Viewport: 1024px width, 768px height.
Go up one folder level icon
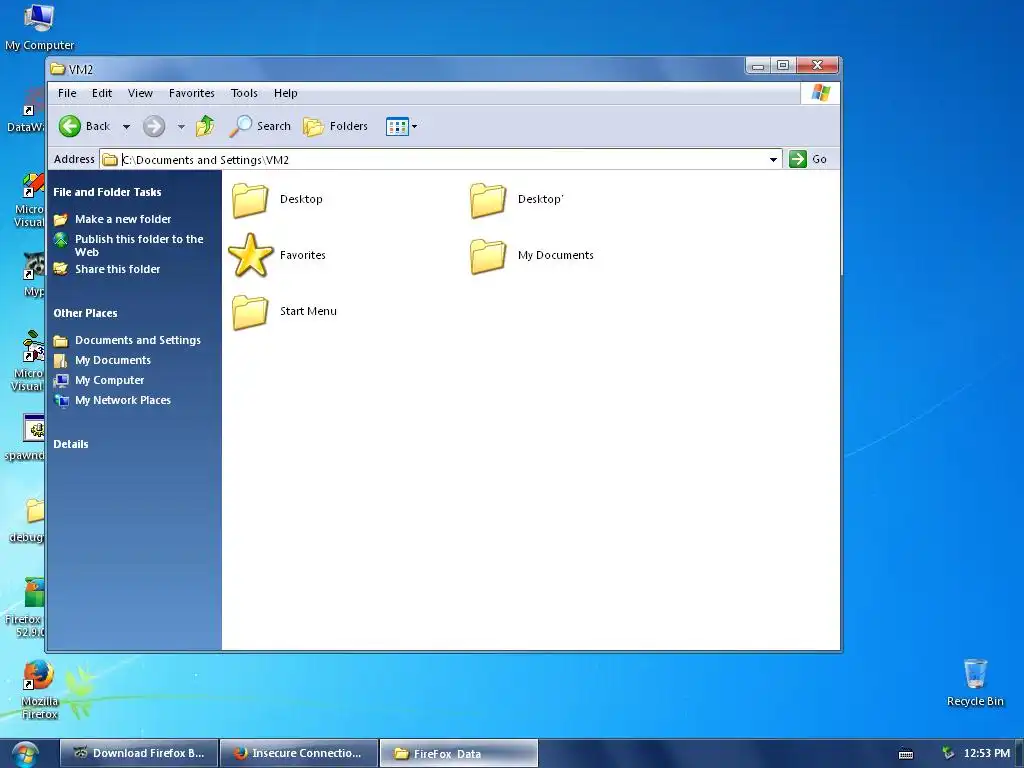(205, 126)
